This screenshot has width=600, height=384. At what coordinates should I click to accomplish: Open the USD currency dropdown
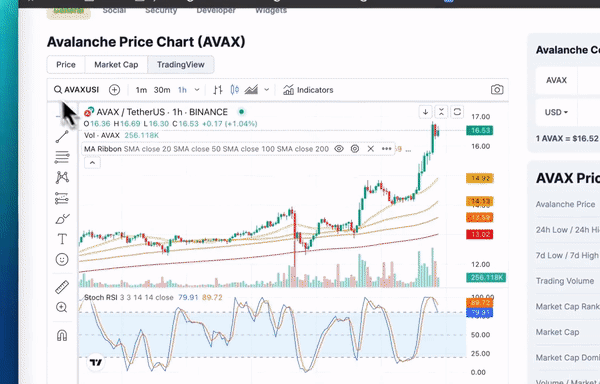click(556, 112)
